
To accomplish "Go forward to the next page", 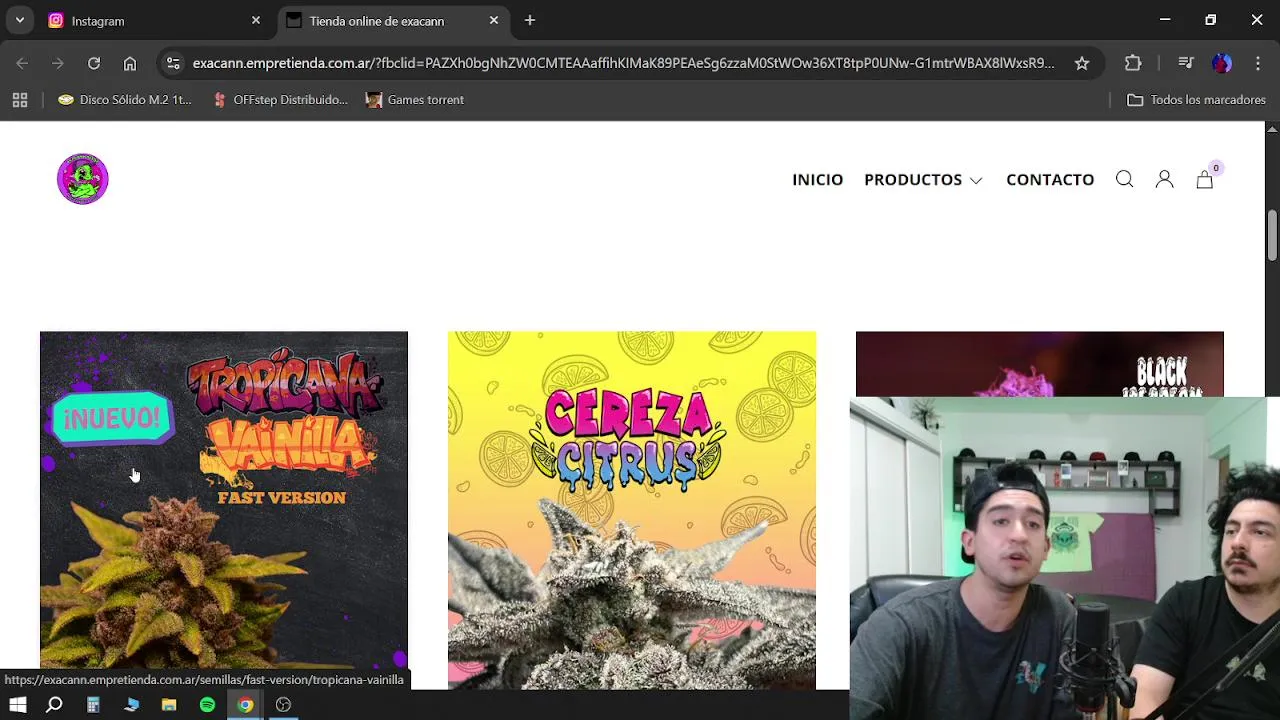I will [58, 63].
